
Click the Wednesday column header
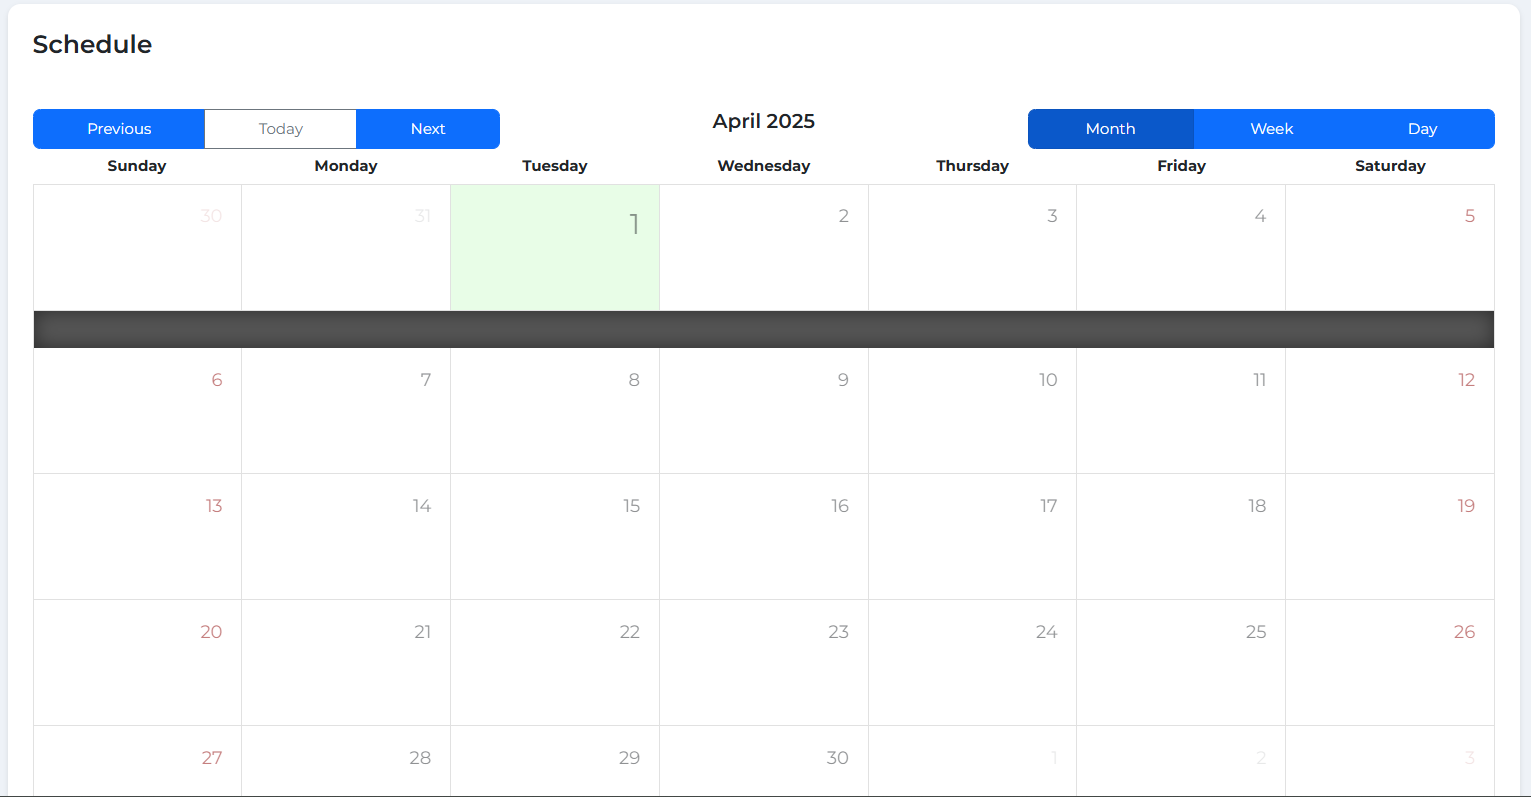pos(764,166)
